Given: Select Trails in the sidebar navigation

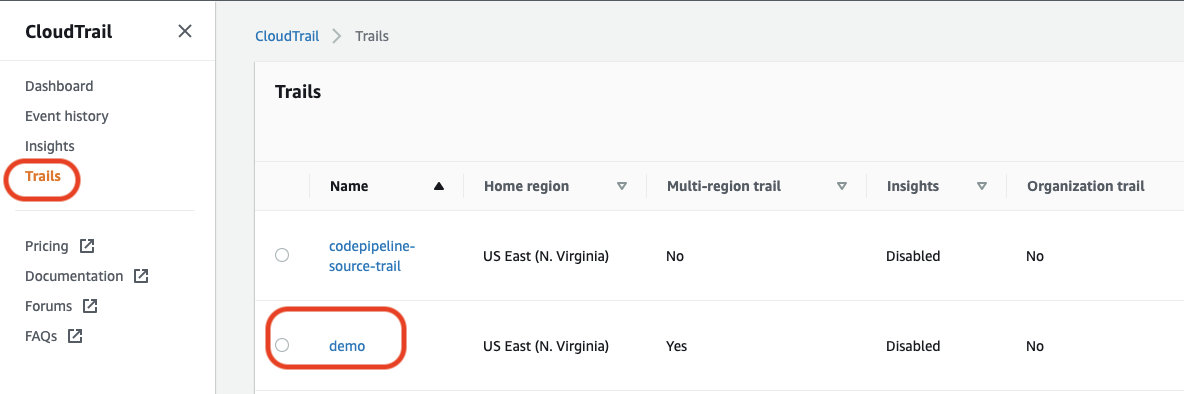Looking at the screenshot, I should pos(43,177).
